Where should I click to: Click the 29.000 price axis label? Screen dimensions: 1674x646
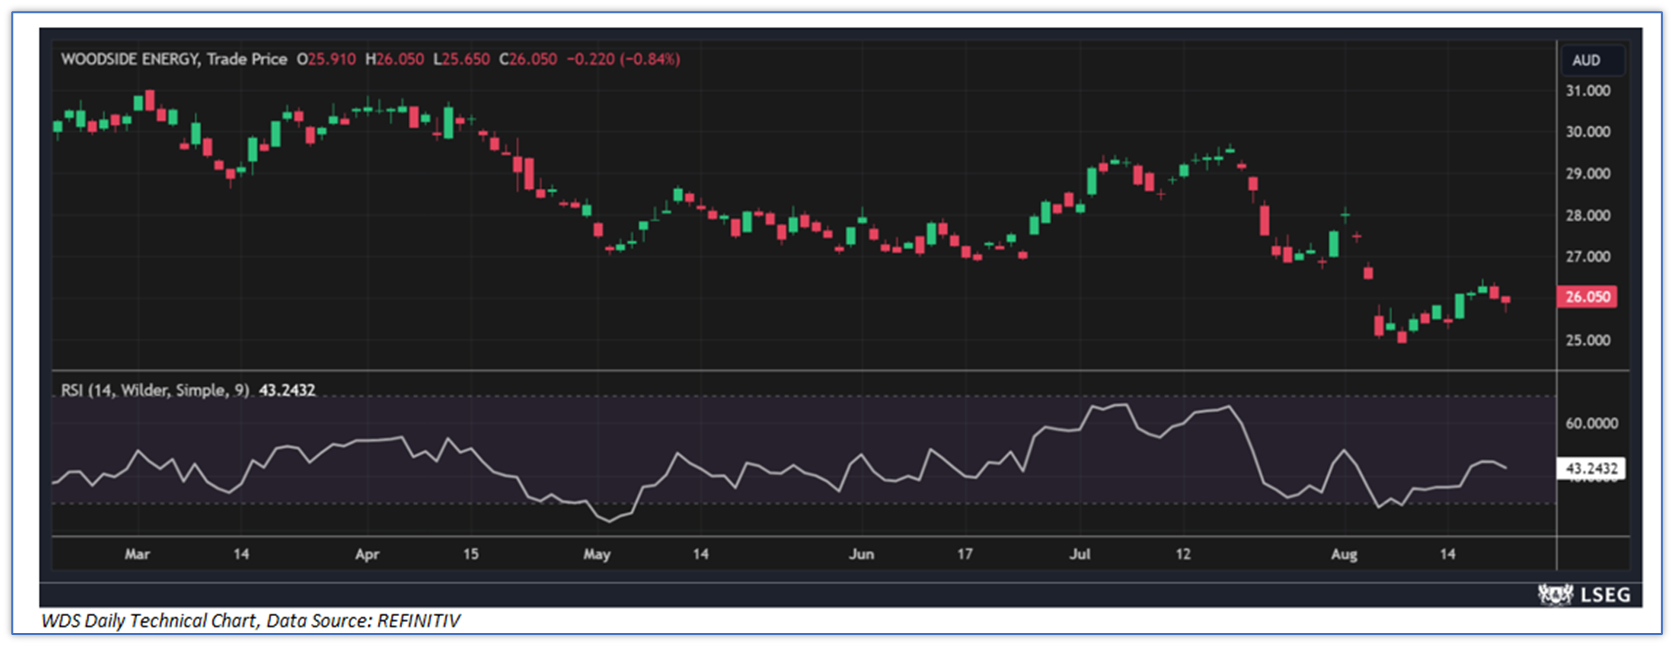click(1588, 173)
